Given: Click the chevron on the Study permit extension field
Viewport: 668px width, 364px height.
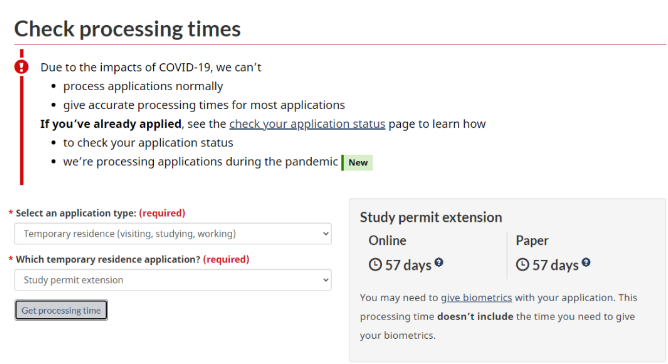Looking at the screenshot, I should click(325, 280).
